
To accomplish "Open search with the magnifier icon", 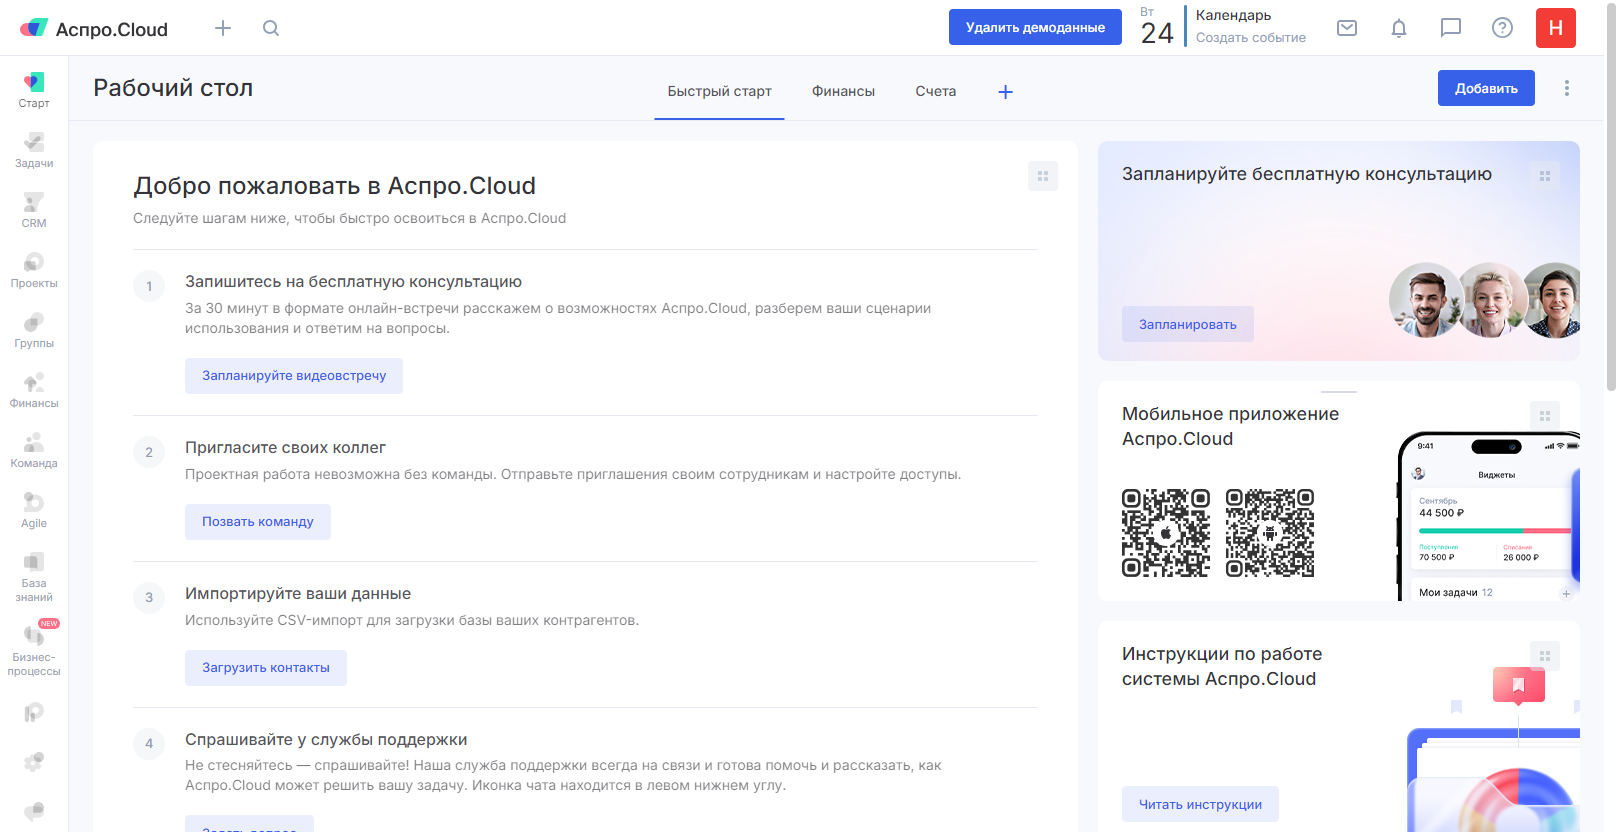I will pyautogui.click(x=271, y=28).
